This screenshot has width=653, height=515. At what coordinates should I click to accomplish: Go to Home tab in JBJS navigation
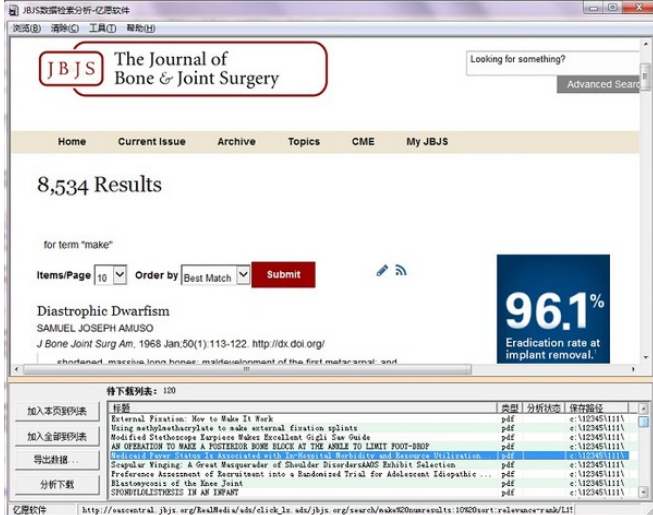[x=72, y=142]
